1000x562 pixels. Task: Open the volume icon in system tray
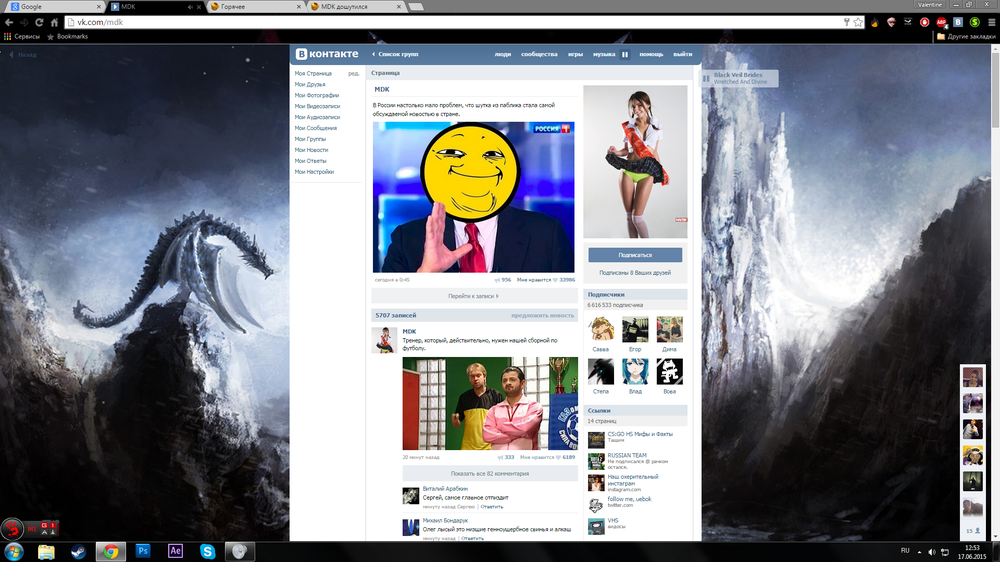click(x=932, y=552)
